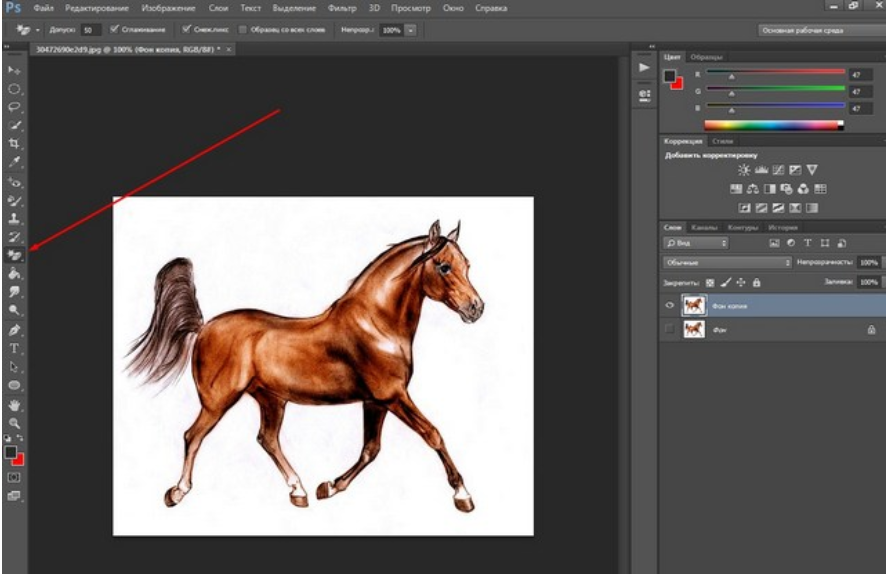886x574 pixels.
Task: Select the Hand tool
Action: pyautogui.click(x=15, y=405)
